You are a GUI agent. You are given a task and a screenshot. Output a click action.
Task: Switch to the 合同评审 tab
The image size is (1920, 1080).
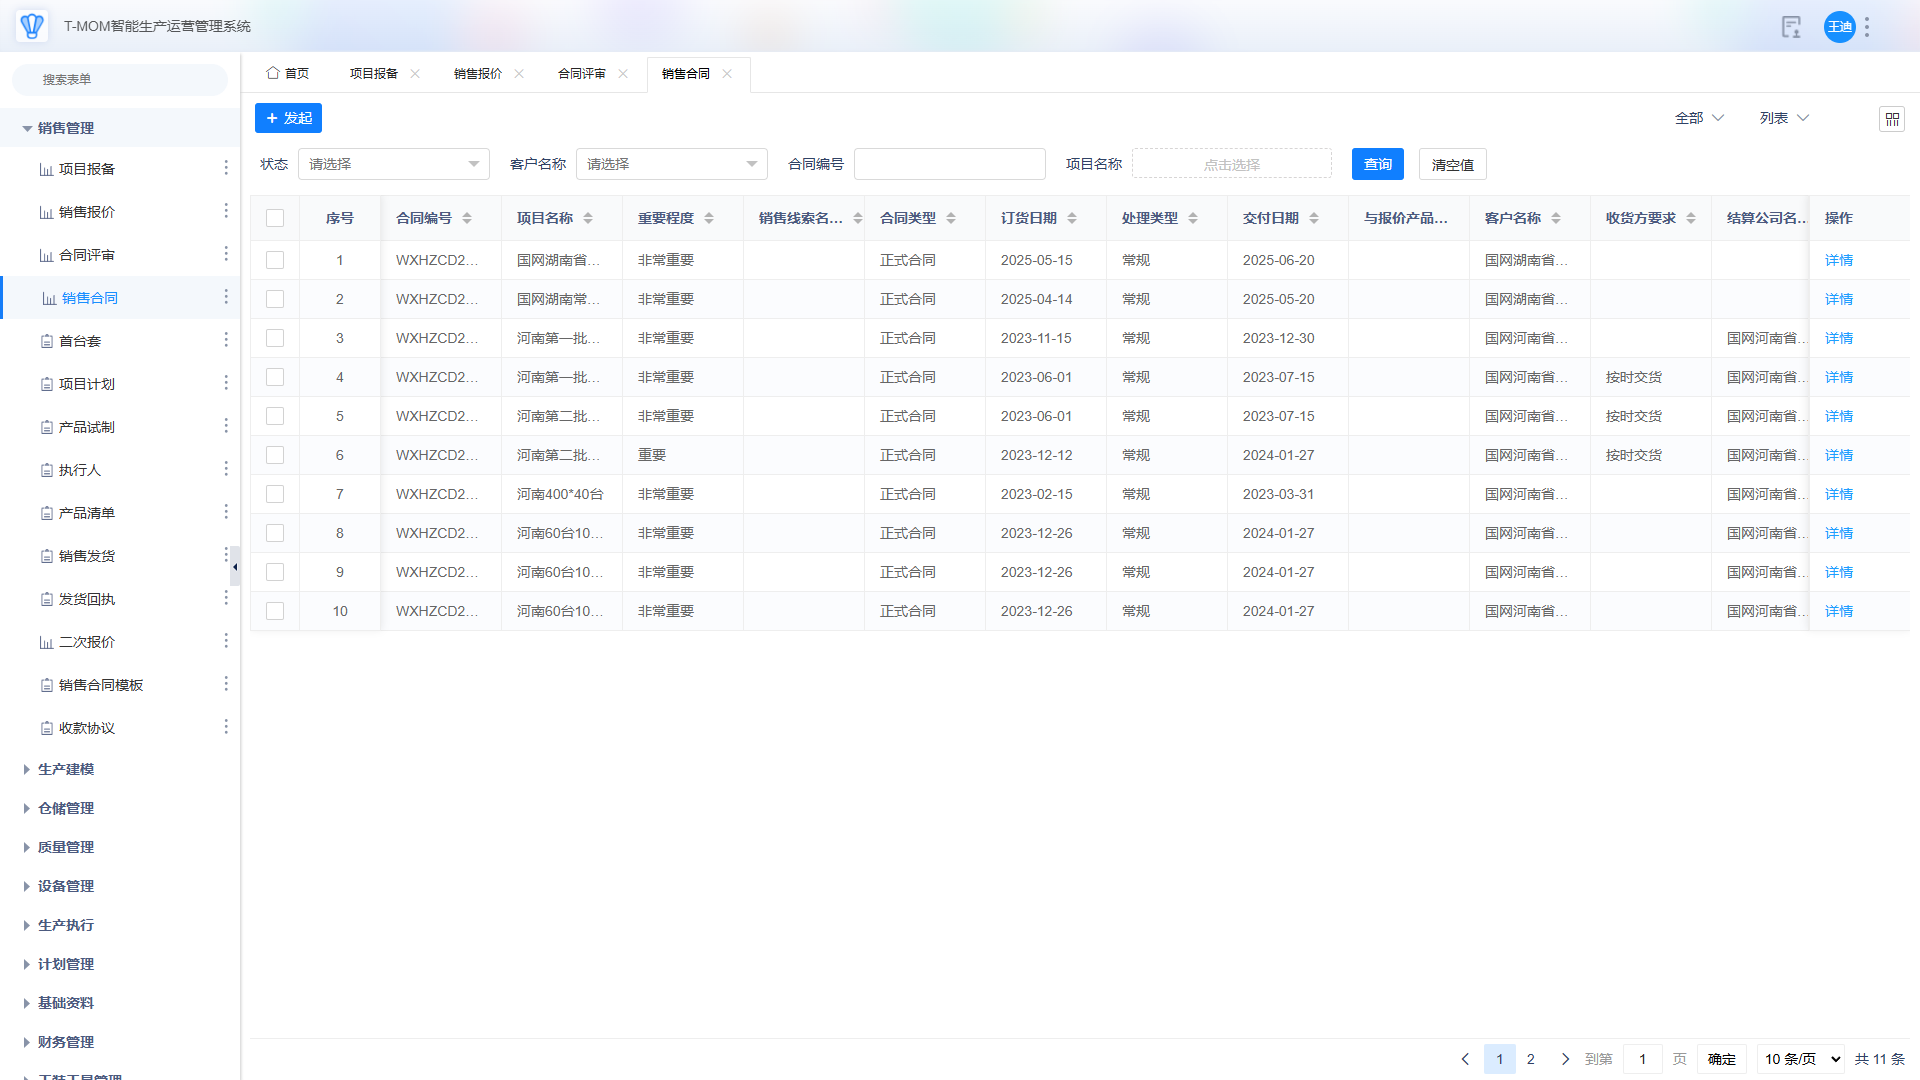582,74
